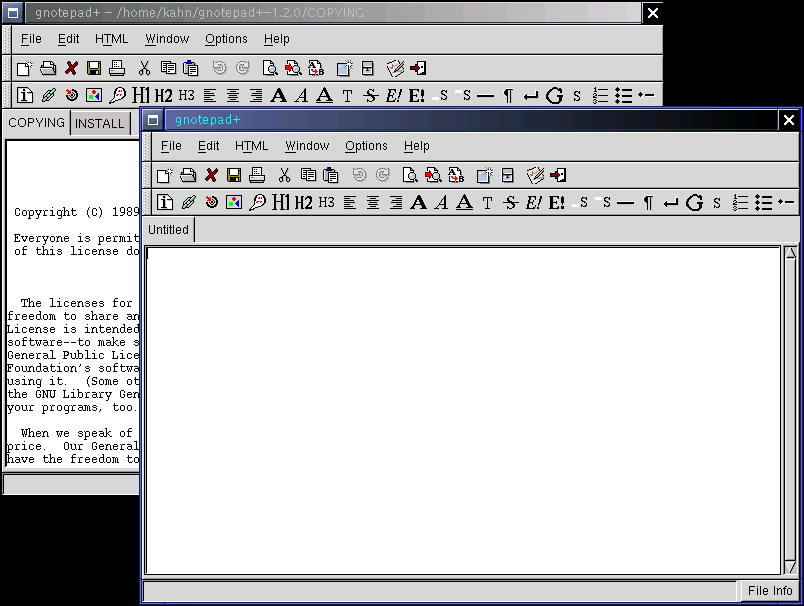
Task: Insert unordered list in COPYING window
Action: (x=624, y=95)
